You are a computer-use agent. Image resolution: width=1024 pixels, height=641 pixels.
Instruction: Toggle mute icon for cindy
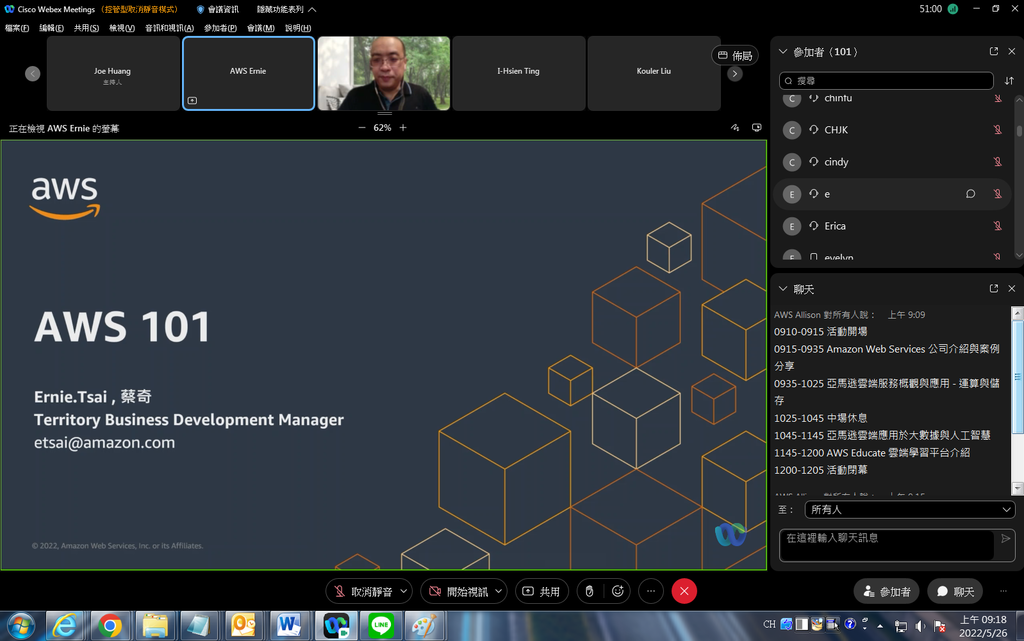click(998, 162)
